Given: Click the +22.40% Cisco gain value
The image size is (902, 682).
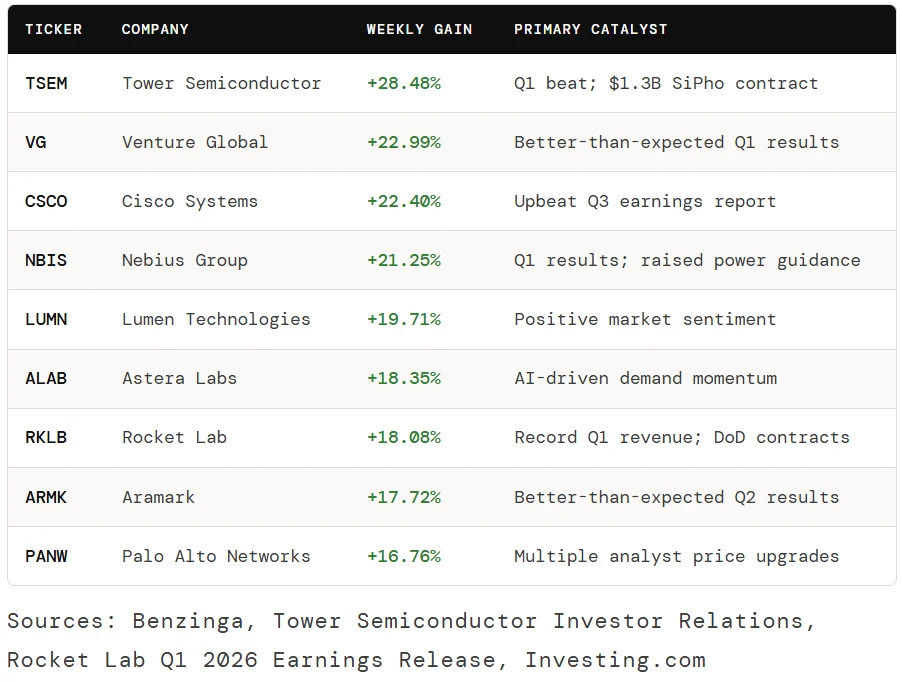Looking at the screenshot, I should pos(404,201).
